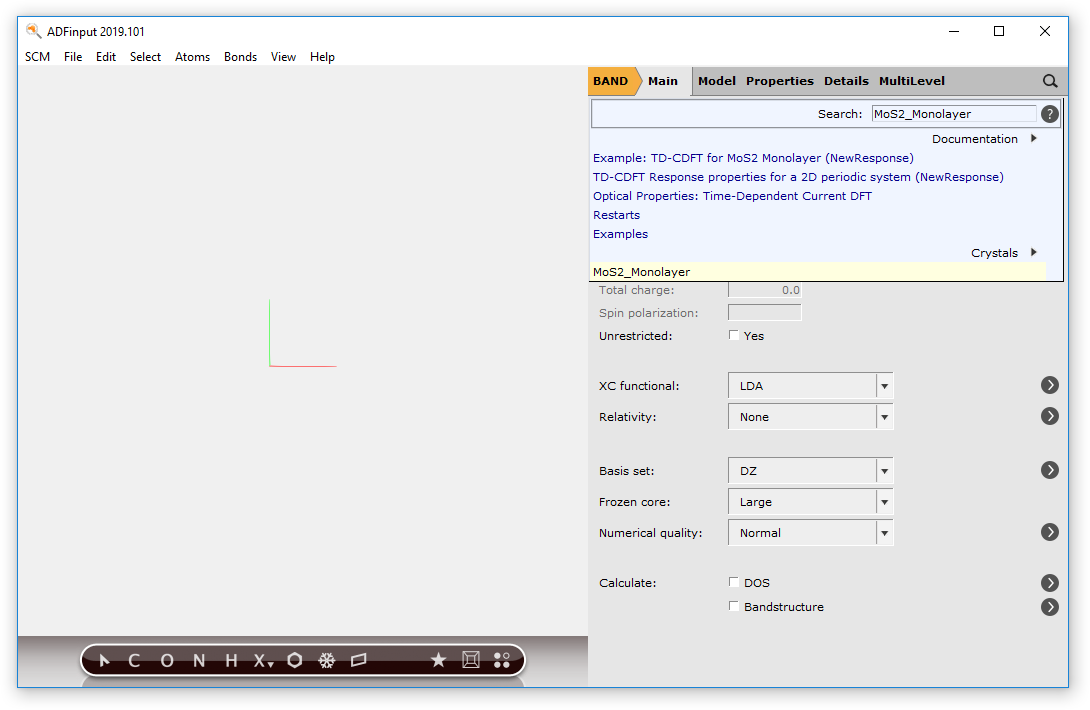Open the Examples documentation link
This screenshot has width=1090, height=710.
coord(620,234)
